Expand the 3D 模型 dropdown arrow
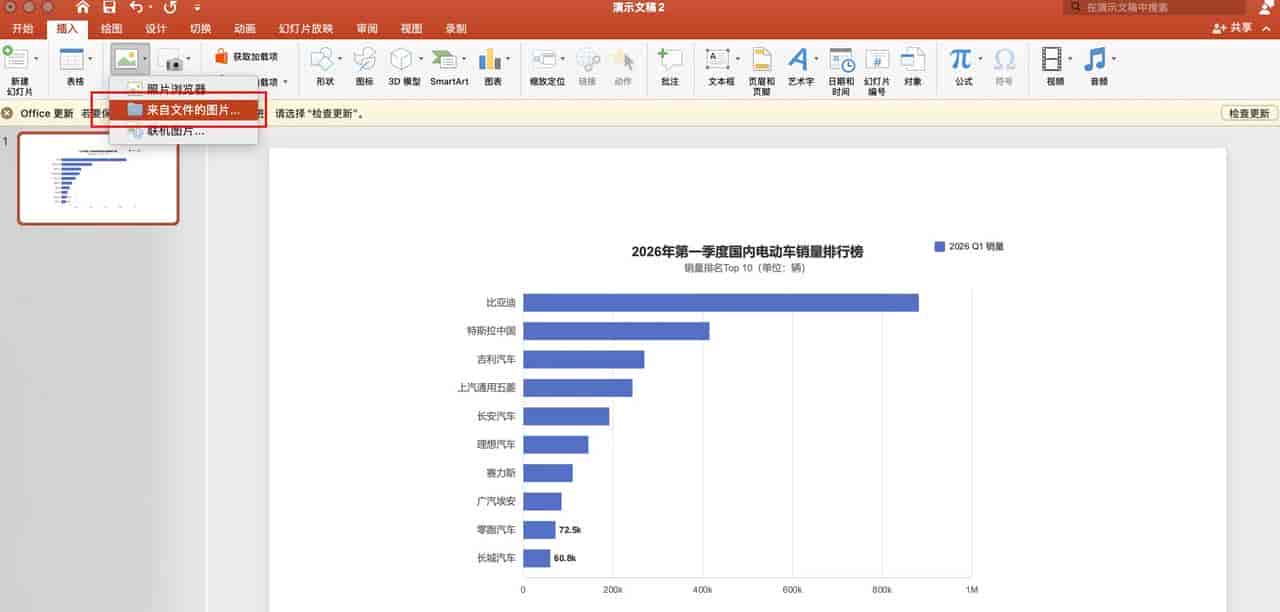The height and width of the screenshot is (612, 1280). coord(420,59)
